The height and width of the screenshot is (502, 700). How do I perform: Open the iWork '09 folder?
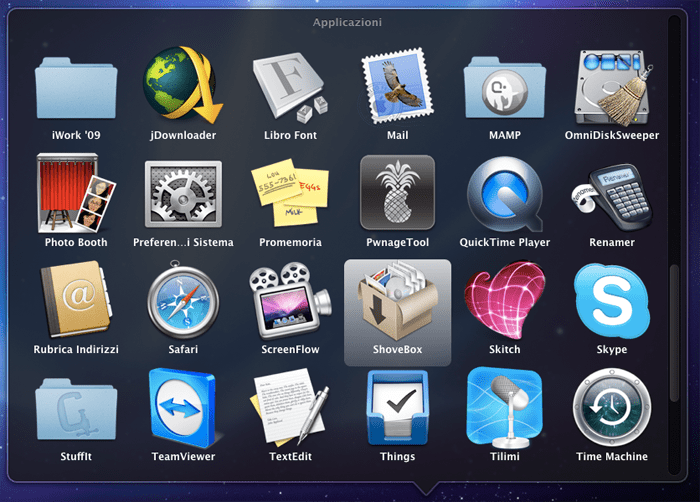pyautogui.click(x=76, y=88)
